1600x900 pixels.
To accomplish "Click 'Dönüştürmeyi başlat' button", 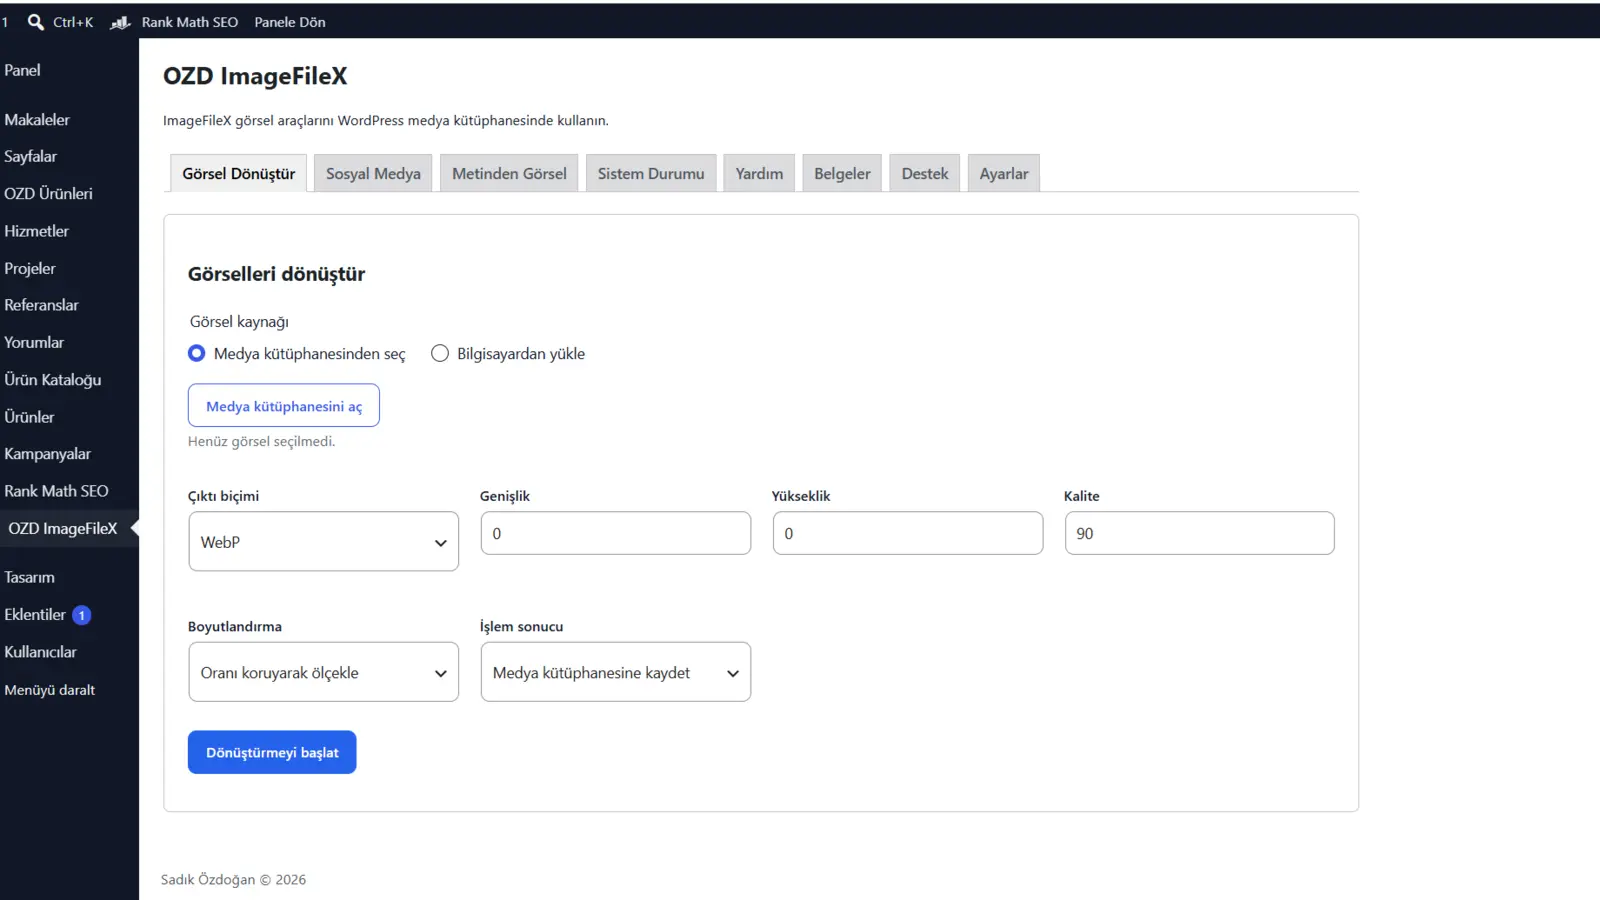I will (x=272, y=752).
